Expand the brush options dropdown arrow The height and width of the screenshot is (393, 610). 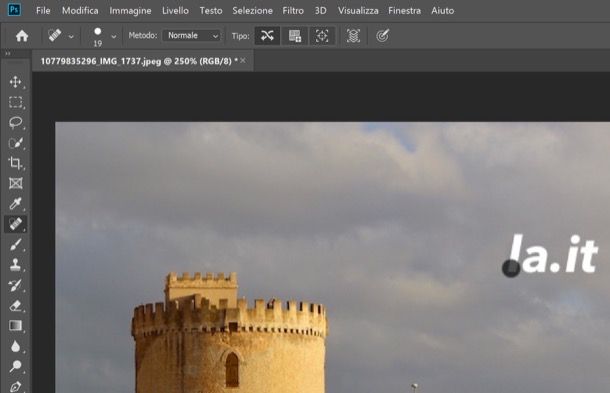point(114,37)
